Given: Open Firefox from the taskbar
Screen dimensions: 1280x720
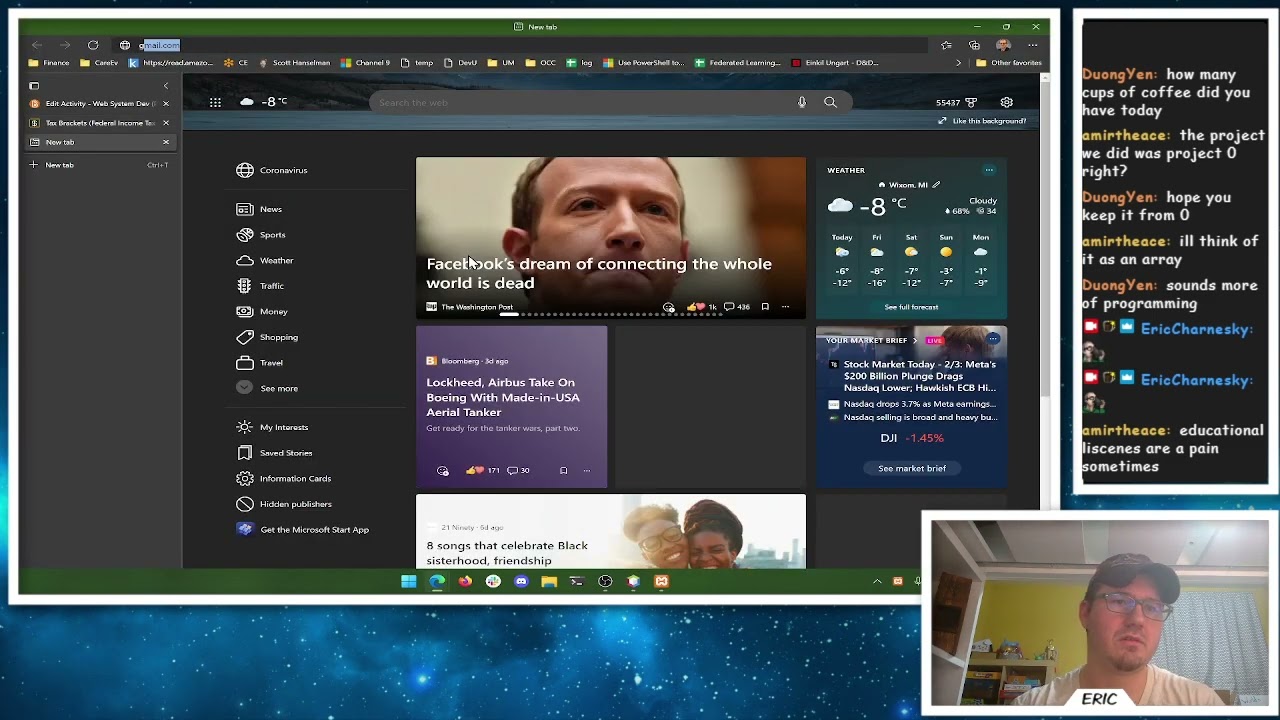Looking at the screenshot, I should pyautogui.click(x=465, y=581).
